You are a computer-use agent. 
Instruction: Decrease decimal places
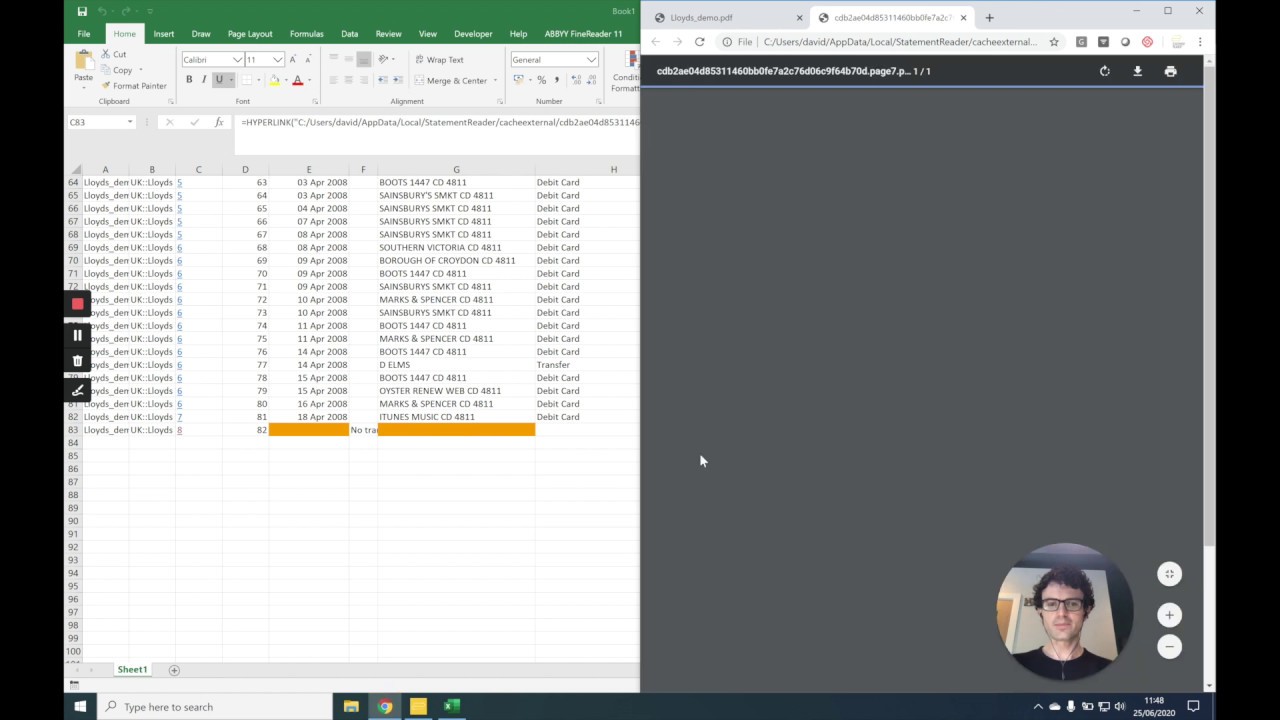pos(591,80)
